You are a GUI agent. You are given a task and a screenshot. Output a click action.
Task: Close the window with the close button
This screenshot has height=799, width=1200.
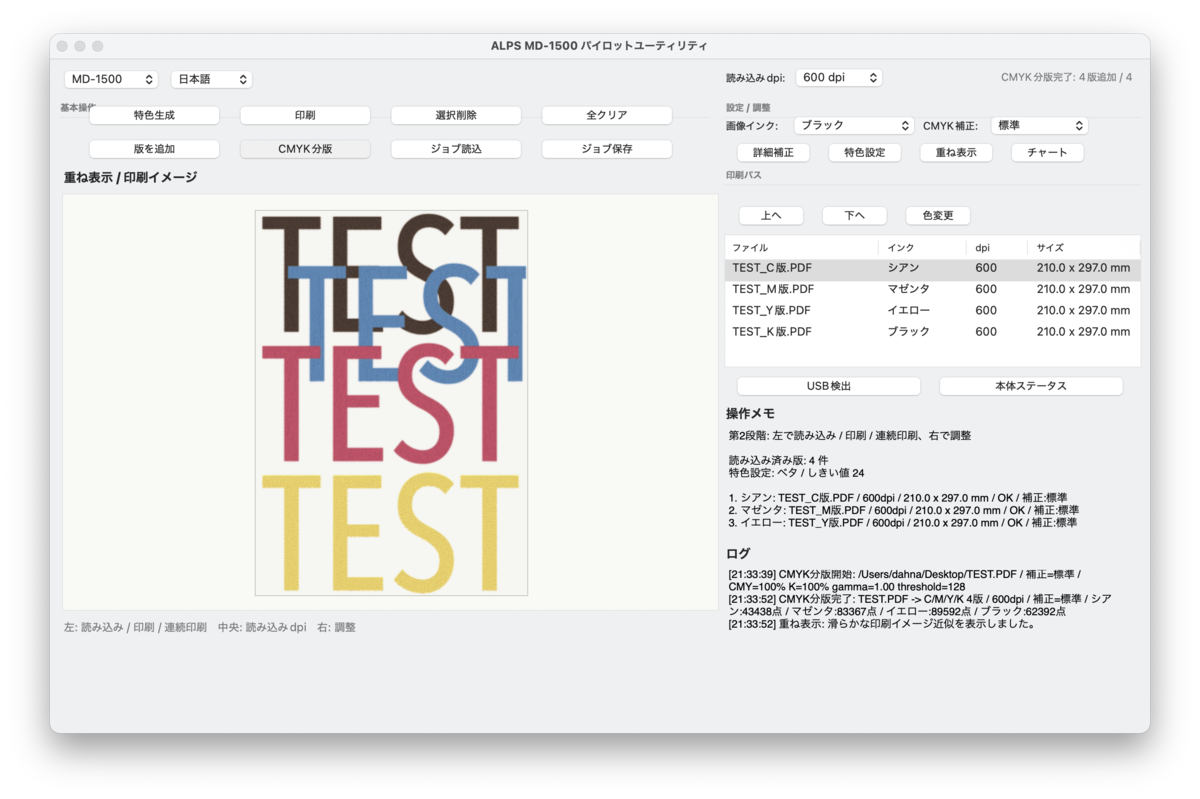63,46
